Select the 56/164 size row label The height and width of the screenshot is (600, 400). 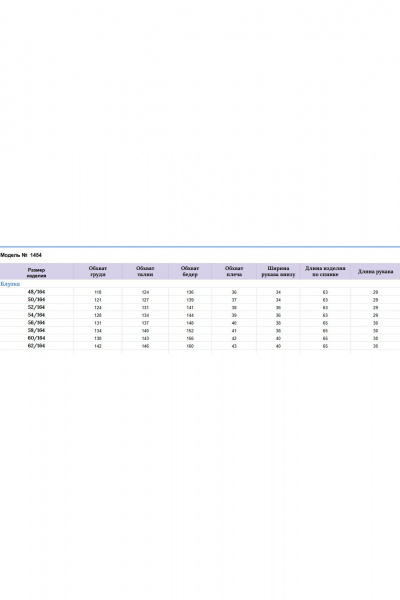(36, 323)
